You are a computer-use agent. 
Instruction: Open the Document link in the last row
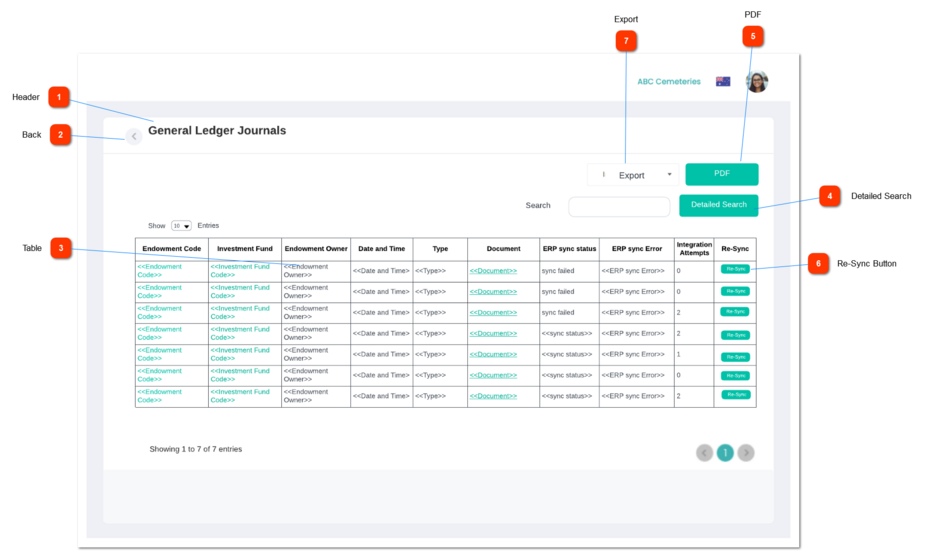493,396
